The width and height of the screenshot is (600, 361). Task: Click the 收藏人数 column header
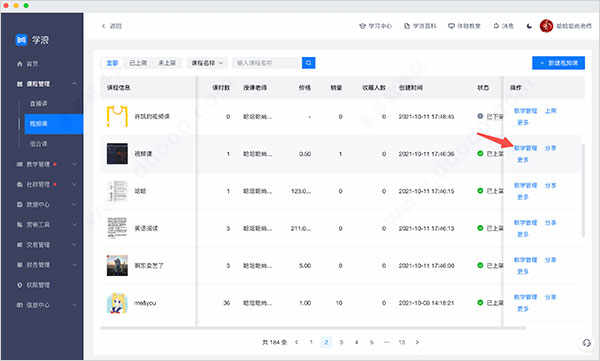click(374, 88)
